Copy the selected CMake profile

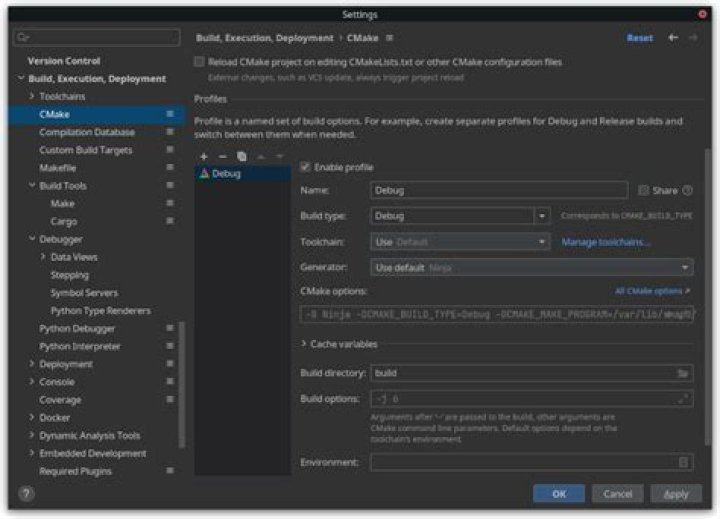pos(242,157)
